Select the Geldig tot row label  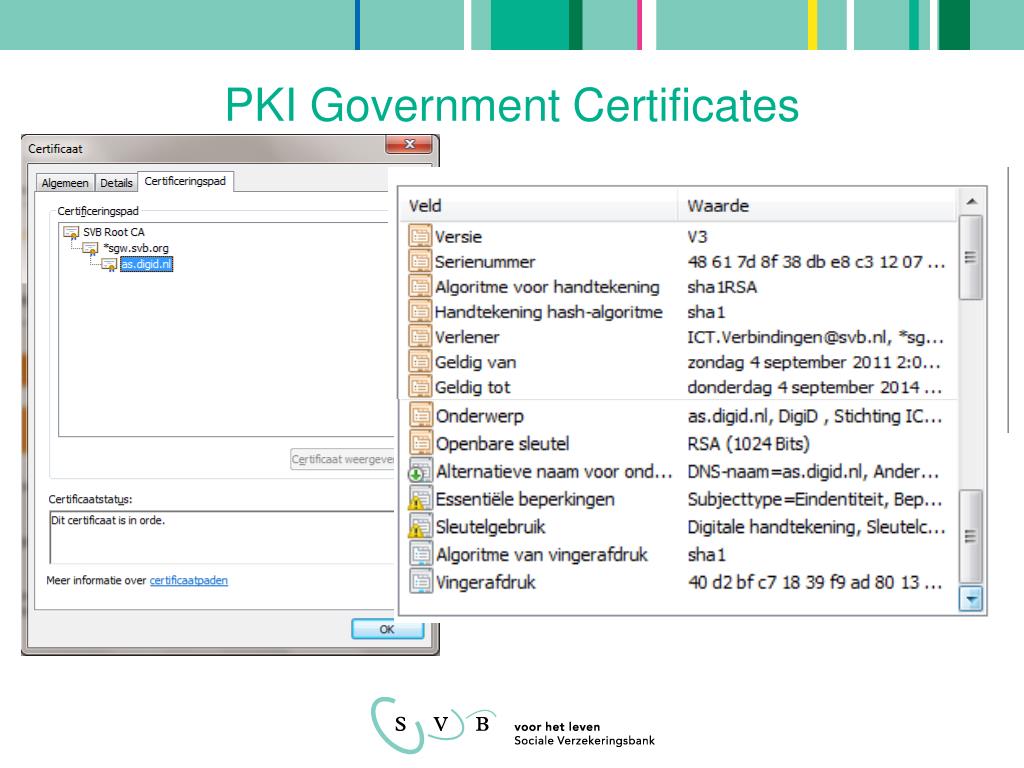tap(472, 387)
